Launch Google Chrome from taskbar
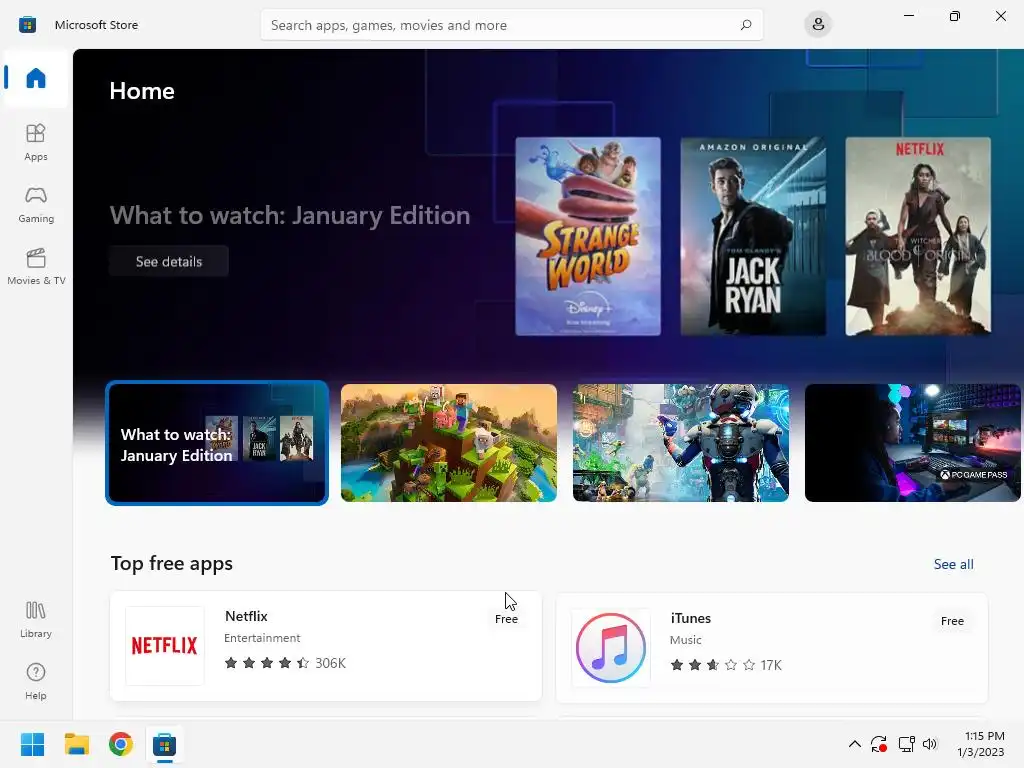Screen dimensions: 1024x768 (x=121, y=744)
